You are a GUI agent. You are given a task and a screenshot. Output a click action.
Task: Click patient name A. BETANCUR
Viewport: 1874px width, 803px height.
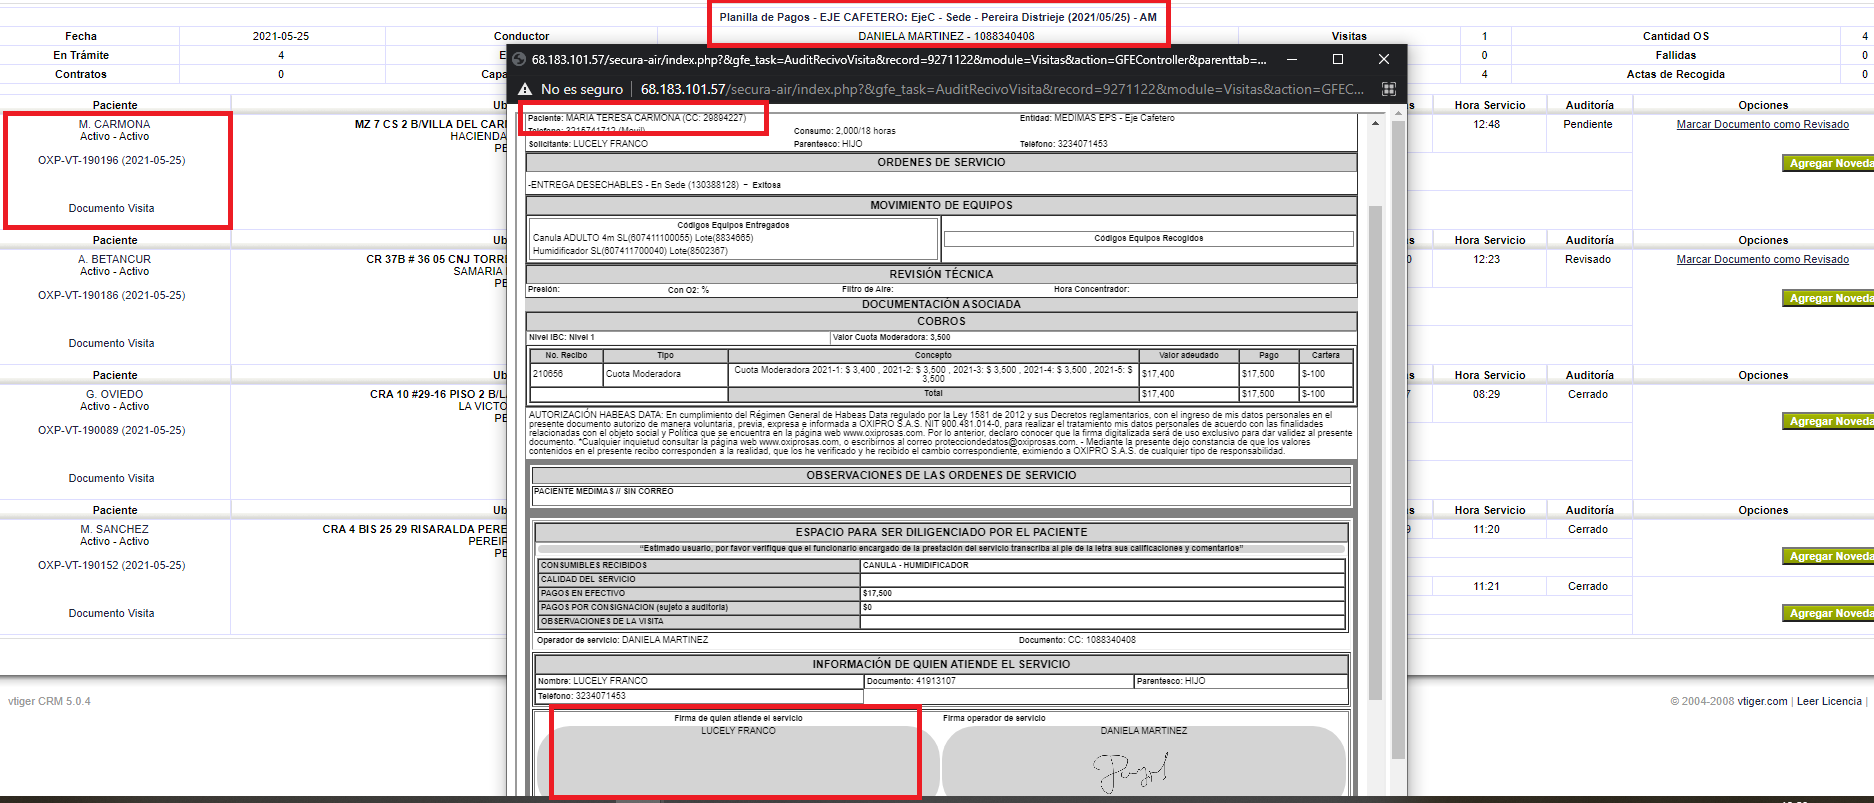[114, 259]
